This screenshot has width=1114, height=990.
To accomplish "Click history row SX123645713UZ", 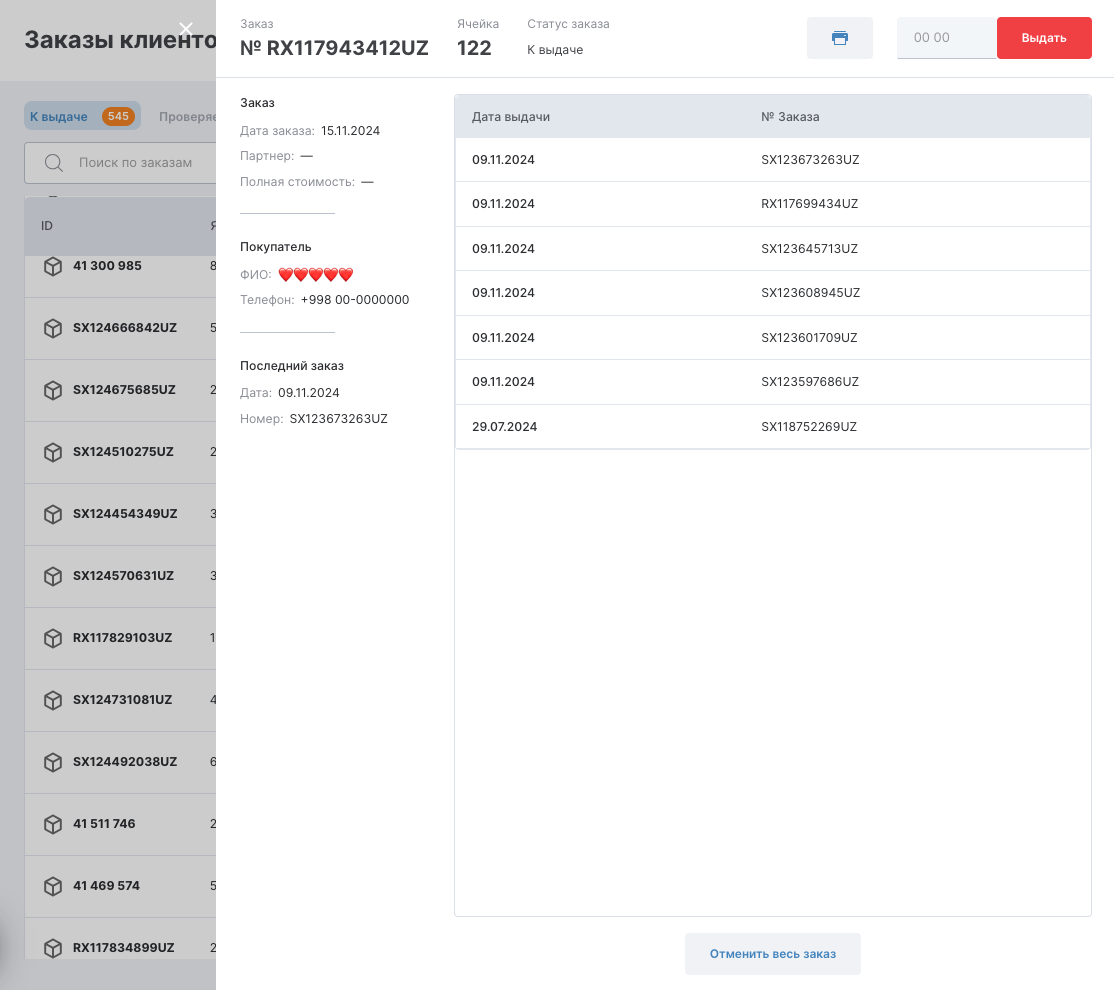I will 772,249.
